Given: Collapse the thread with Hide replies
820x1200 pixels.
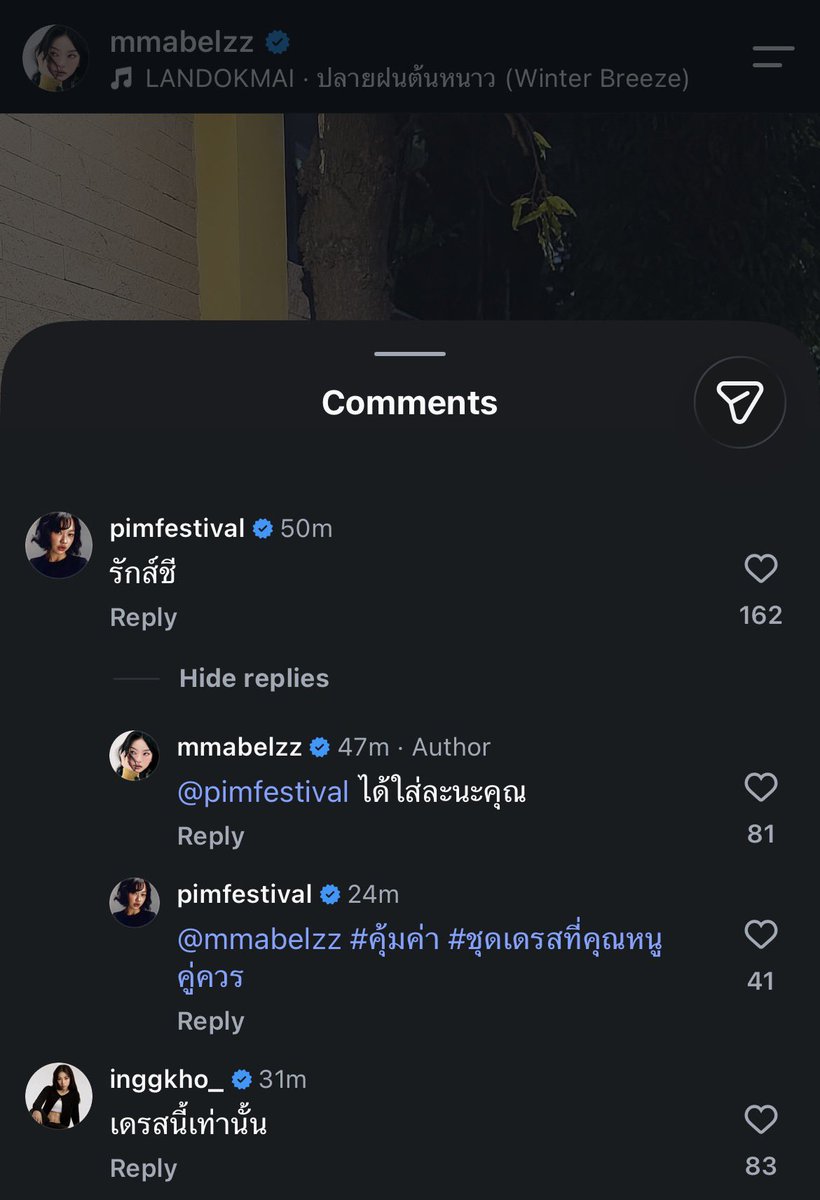Looking at the screenshot, I should [254, 678].
